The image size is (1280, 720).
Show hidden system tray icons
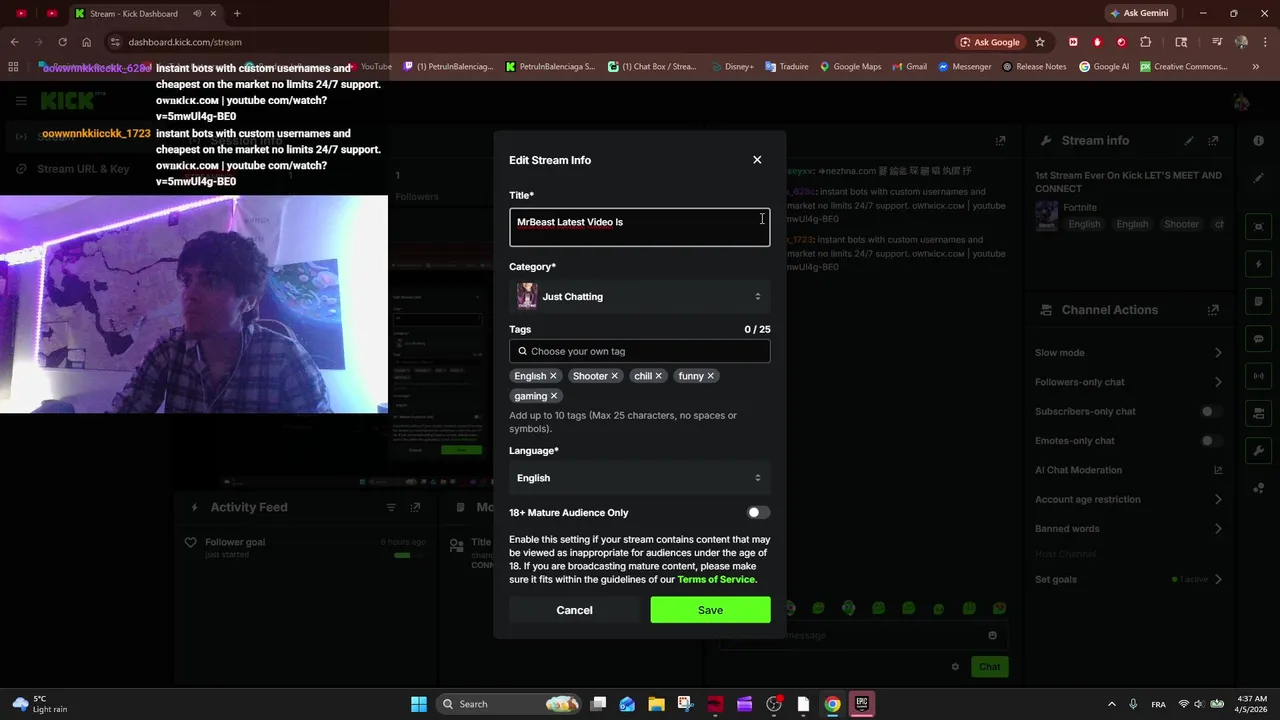point(1111,704)
